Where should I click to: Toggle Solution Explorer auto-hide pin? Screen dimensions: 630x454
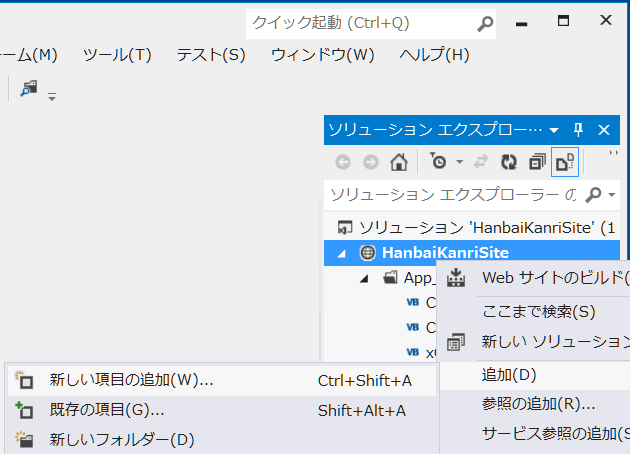coord(578,130)
